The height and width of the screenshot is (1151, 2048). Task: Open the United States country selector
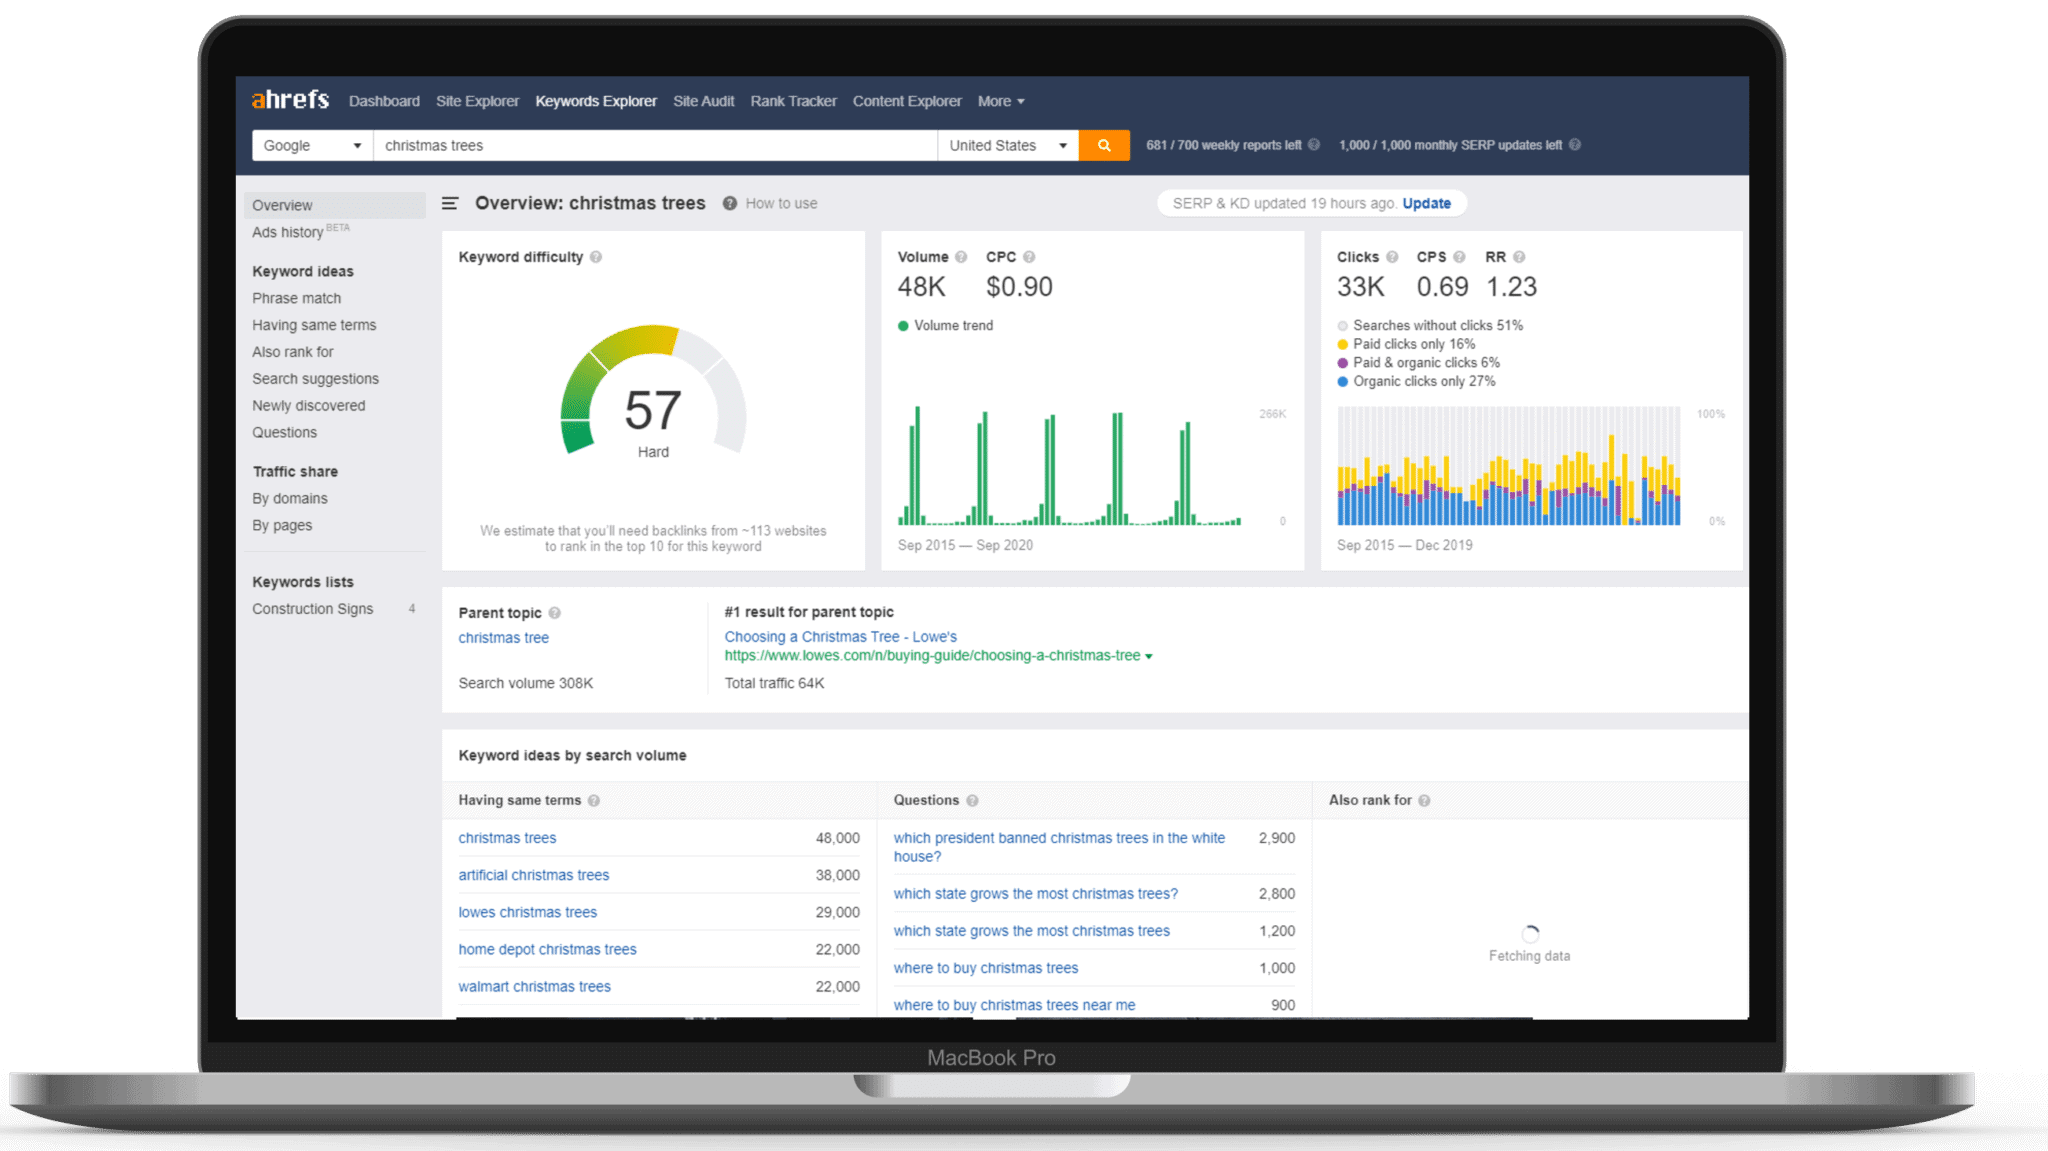tap(1007, 145)
